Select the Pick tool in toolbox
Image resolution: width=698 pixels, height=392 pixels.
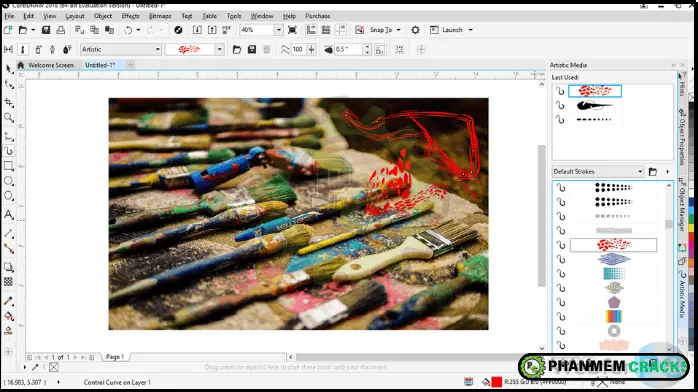click(x=9, y=69)
